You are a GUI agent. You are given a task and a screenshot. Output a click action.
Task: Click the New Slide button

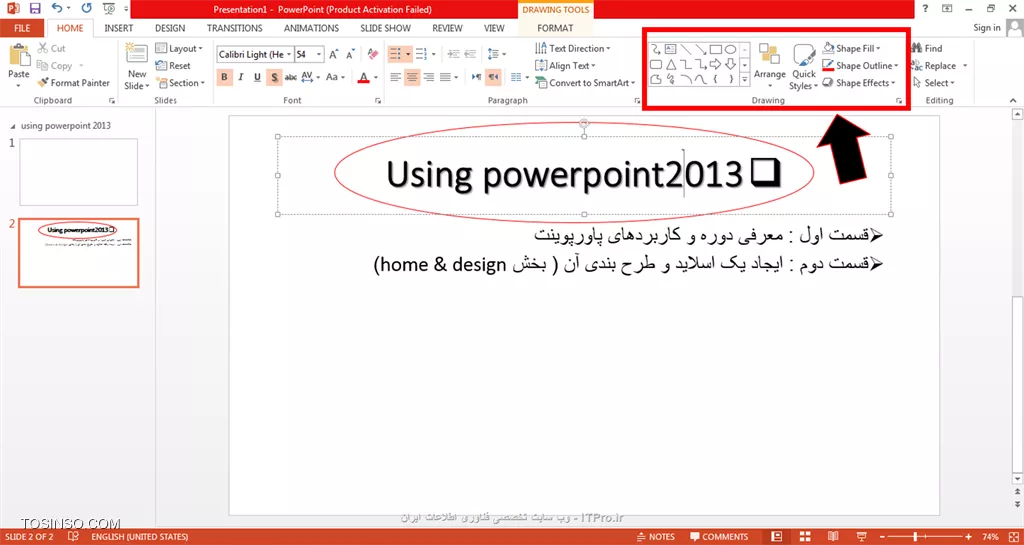pos(137,67)
